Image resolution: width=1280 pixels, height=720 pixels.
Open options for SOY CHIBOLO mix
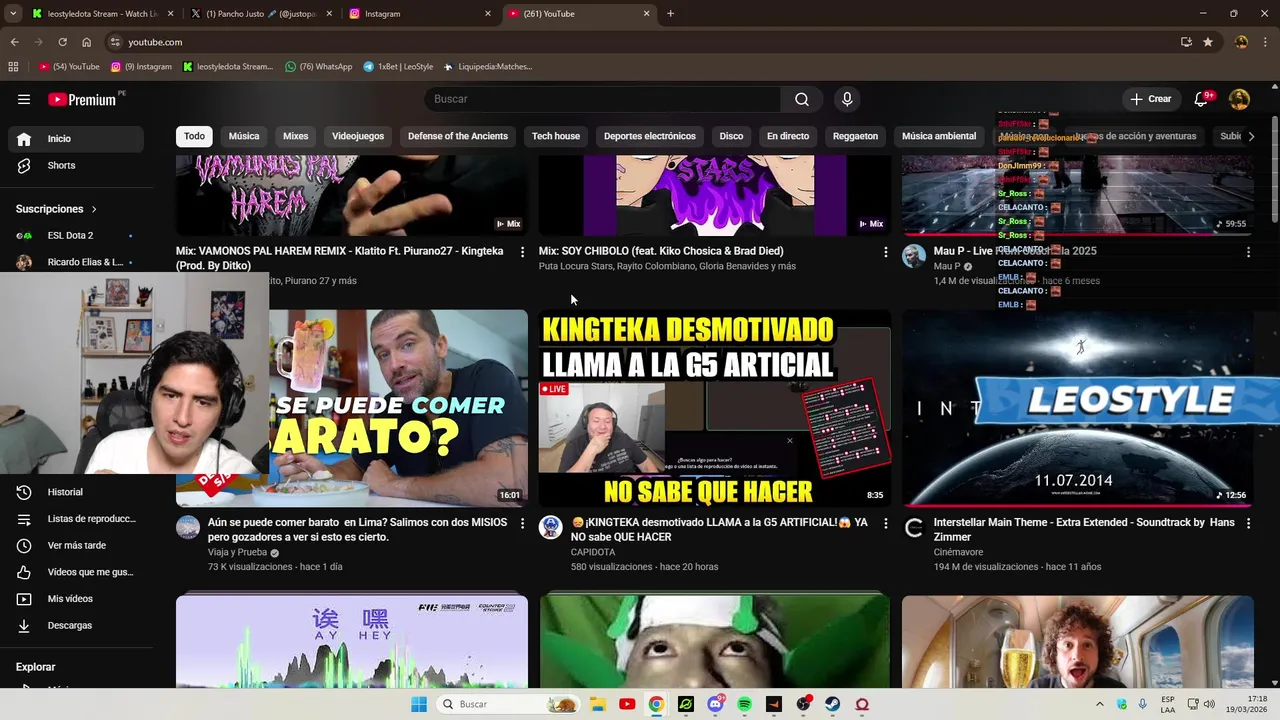pyautogui.click(x=885, y=252)
